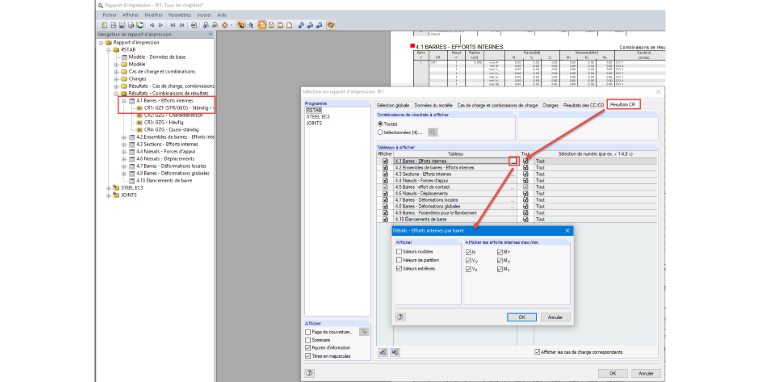Expand STEEL EC3 tree node
Screen dimensions: 760x382
[109, 188]
